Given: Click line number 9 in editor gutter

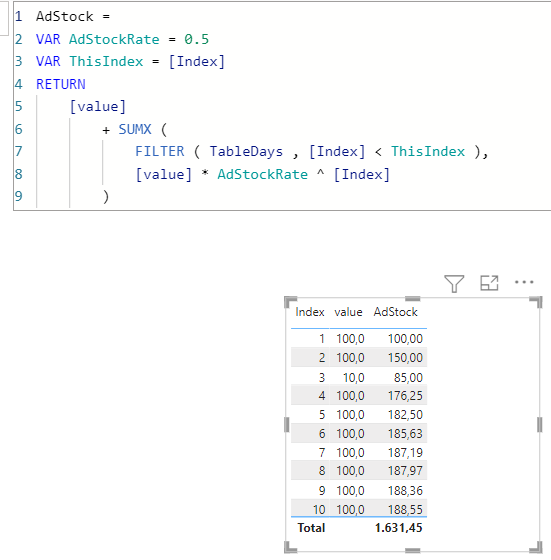Looking at the screenshot, I should 19,196.
